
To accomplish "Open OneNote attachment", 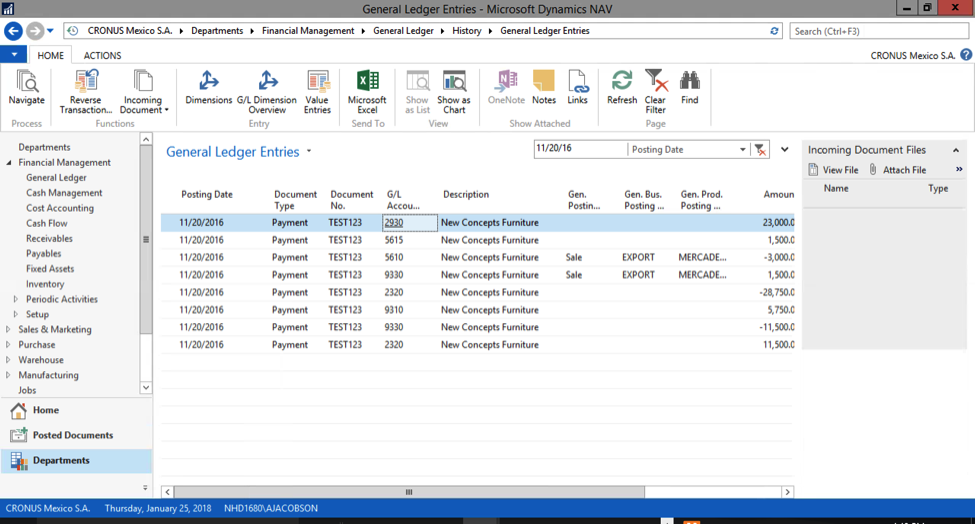I will [x=506, y=87].
